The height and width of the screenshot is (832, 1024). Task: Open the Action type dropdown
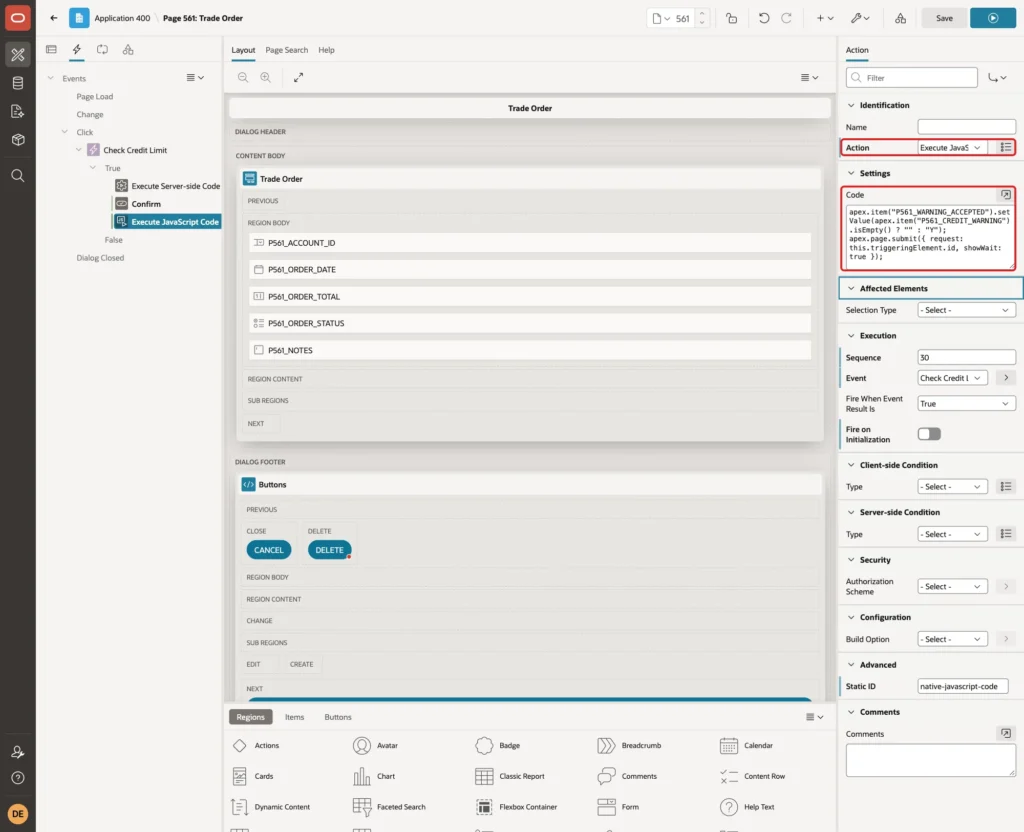(x=952, y=148)
